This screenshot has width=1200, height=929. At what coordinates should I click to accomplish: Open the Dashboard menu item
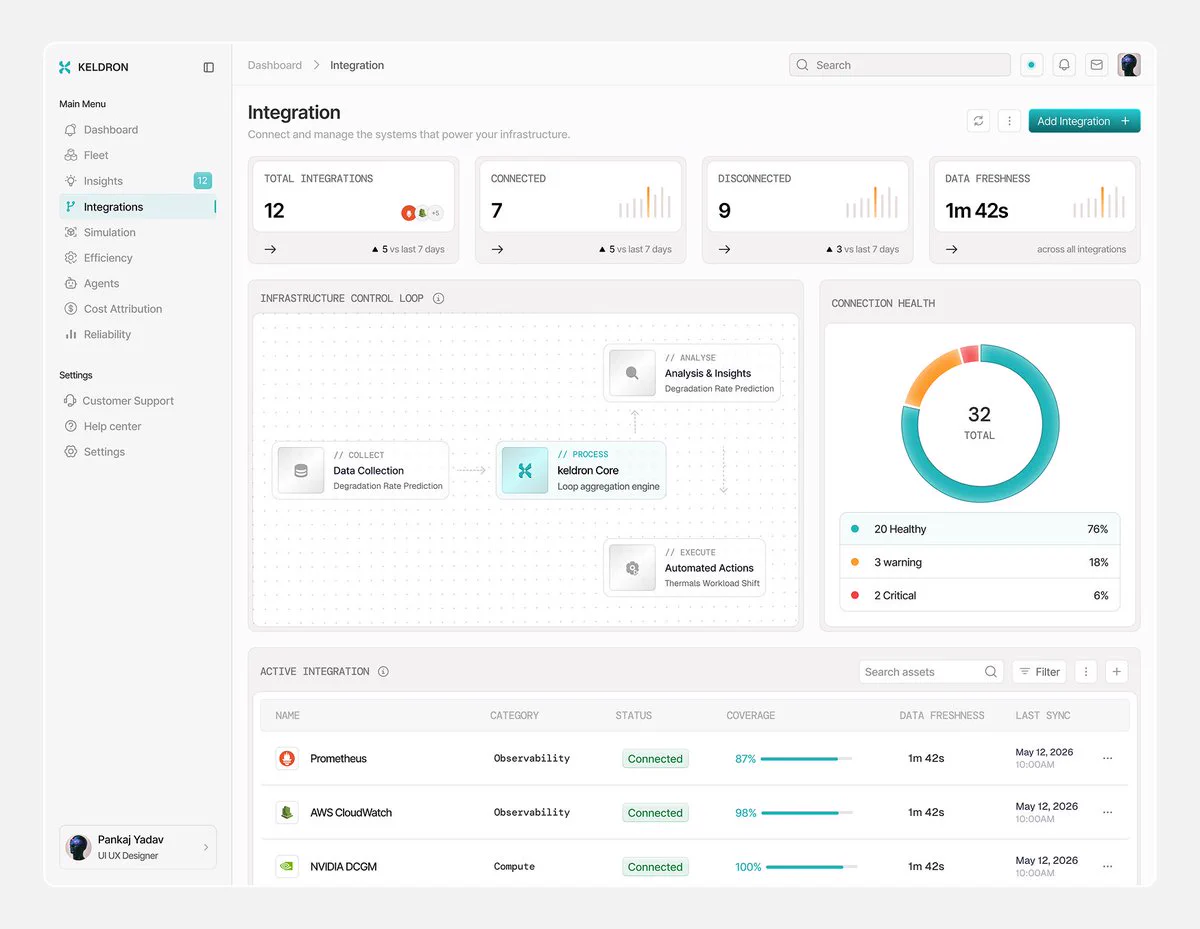(x=137, y=130)
